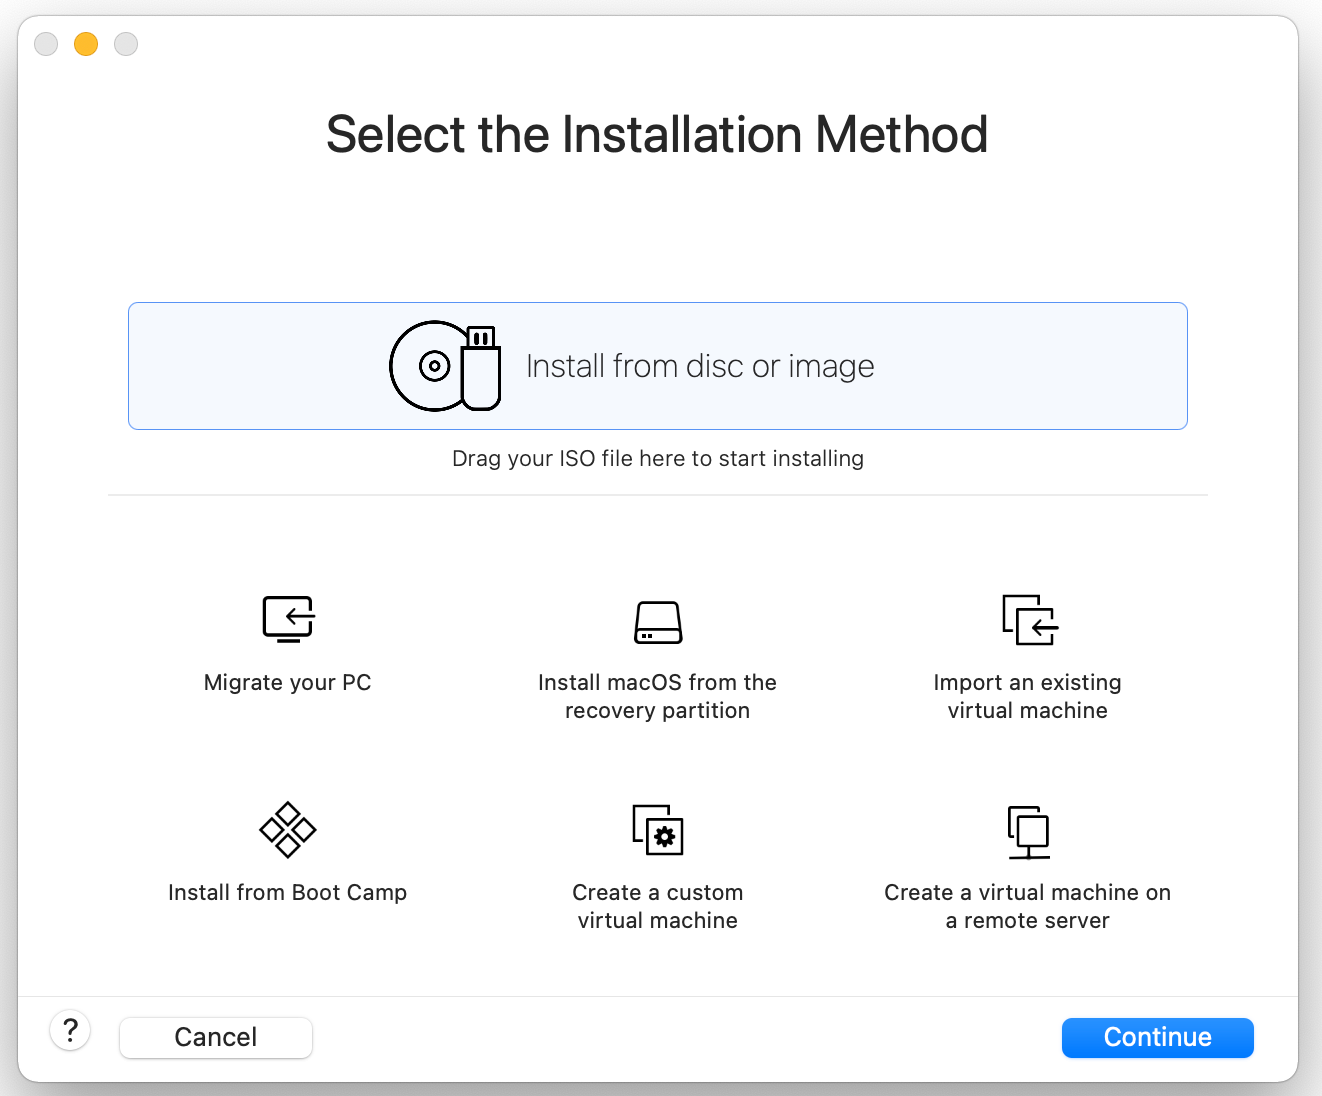Select "Install macOS from the recovery partition" label
This screenshot has height=1096, width=1322.
click(658, 697)
